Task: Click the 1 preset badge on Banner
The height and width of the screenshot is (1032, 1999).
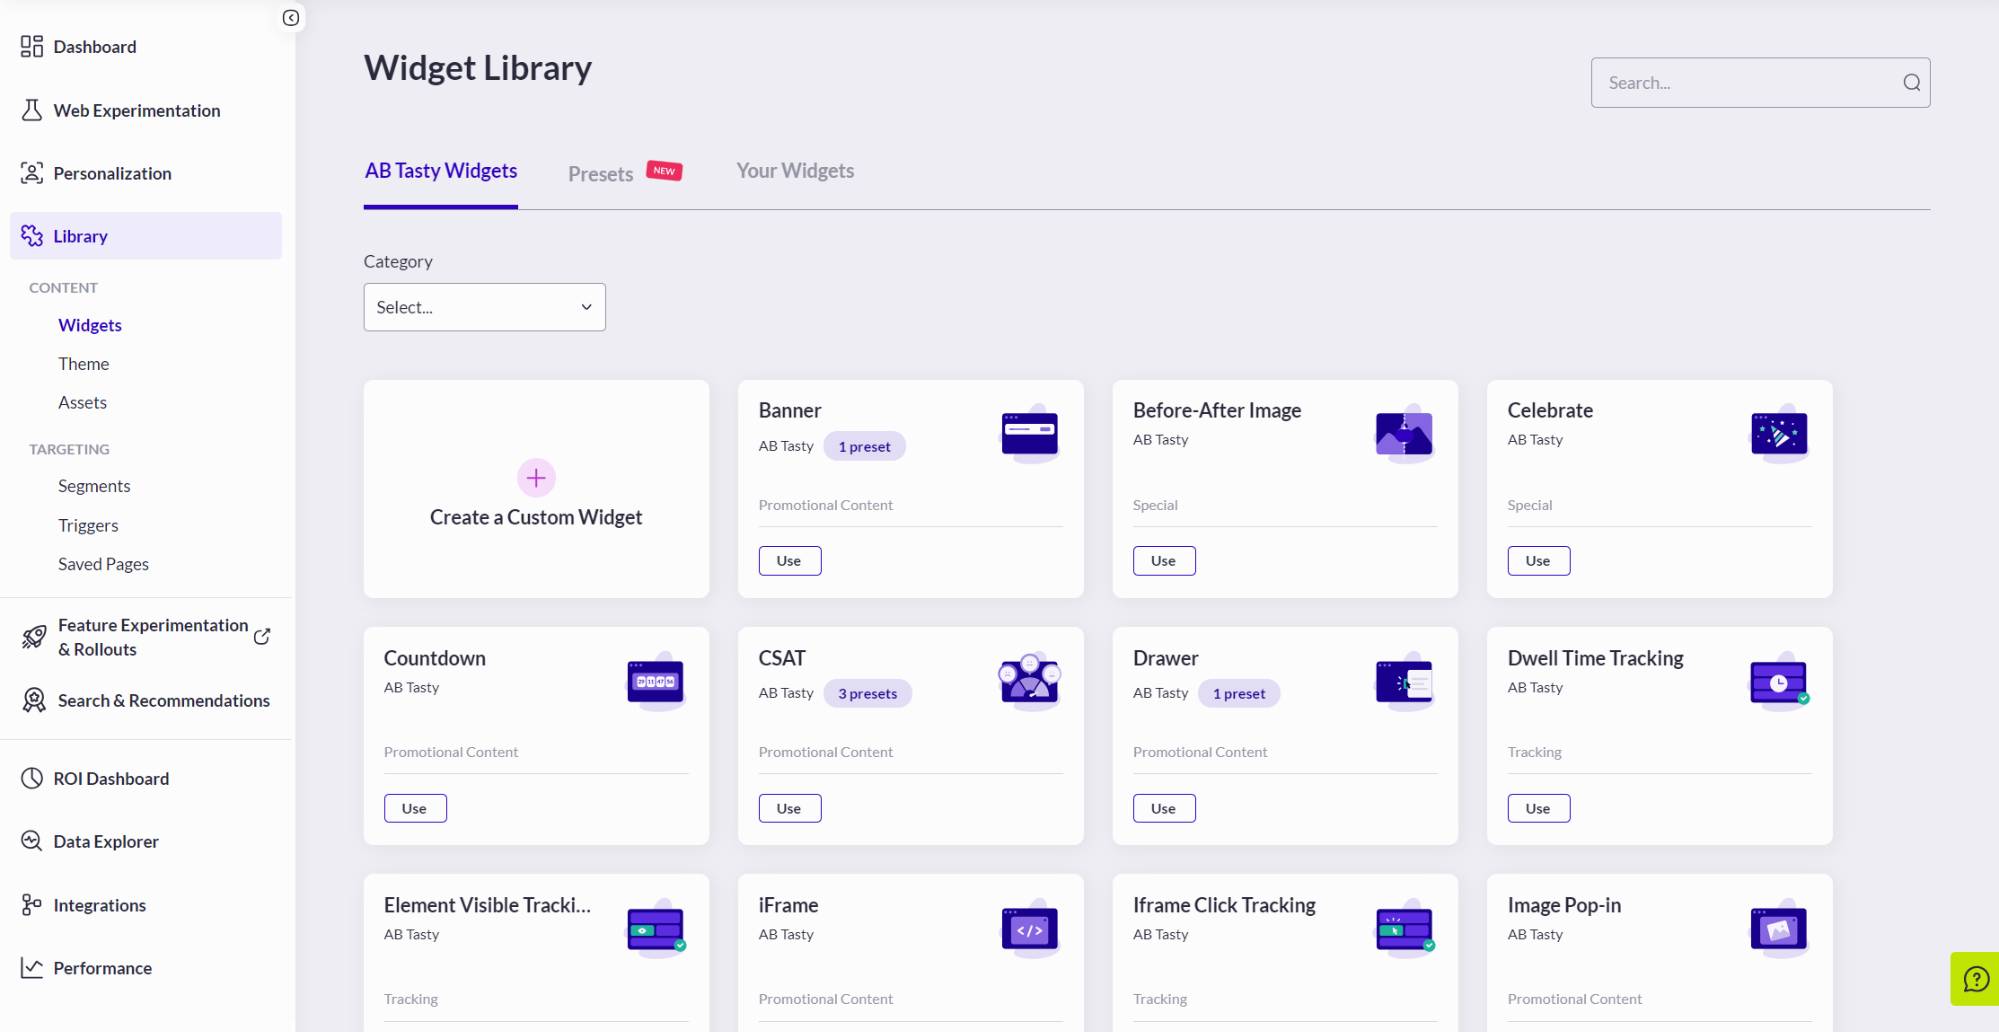Action: pos(864,446)
